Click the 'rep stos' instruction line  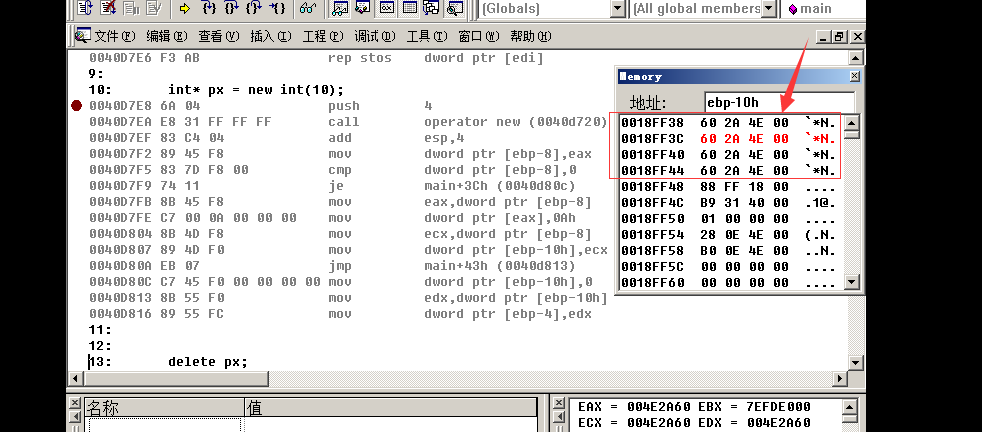316,58
